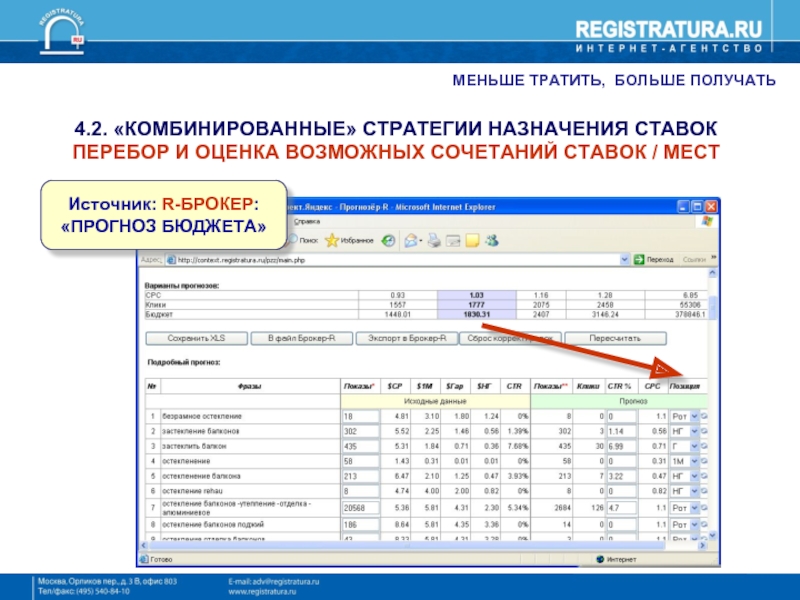Screen dimensions: 800x600
Task: Expand the address bar URL dropdown
Action: pyautogui.click(x=624, y=260)
